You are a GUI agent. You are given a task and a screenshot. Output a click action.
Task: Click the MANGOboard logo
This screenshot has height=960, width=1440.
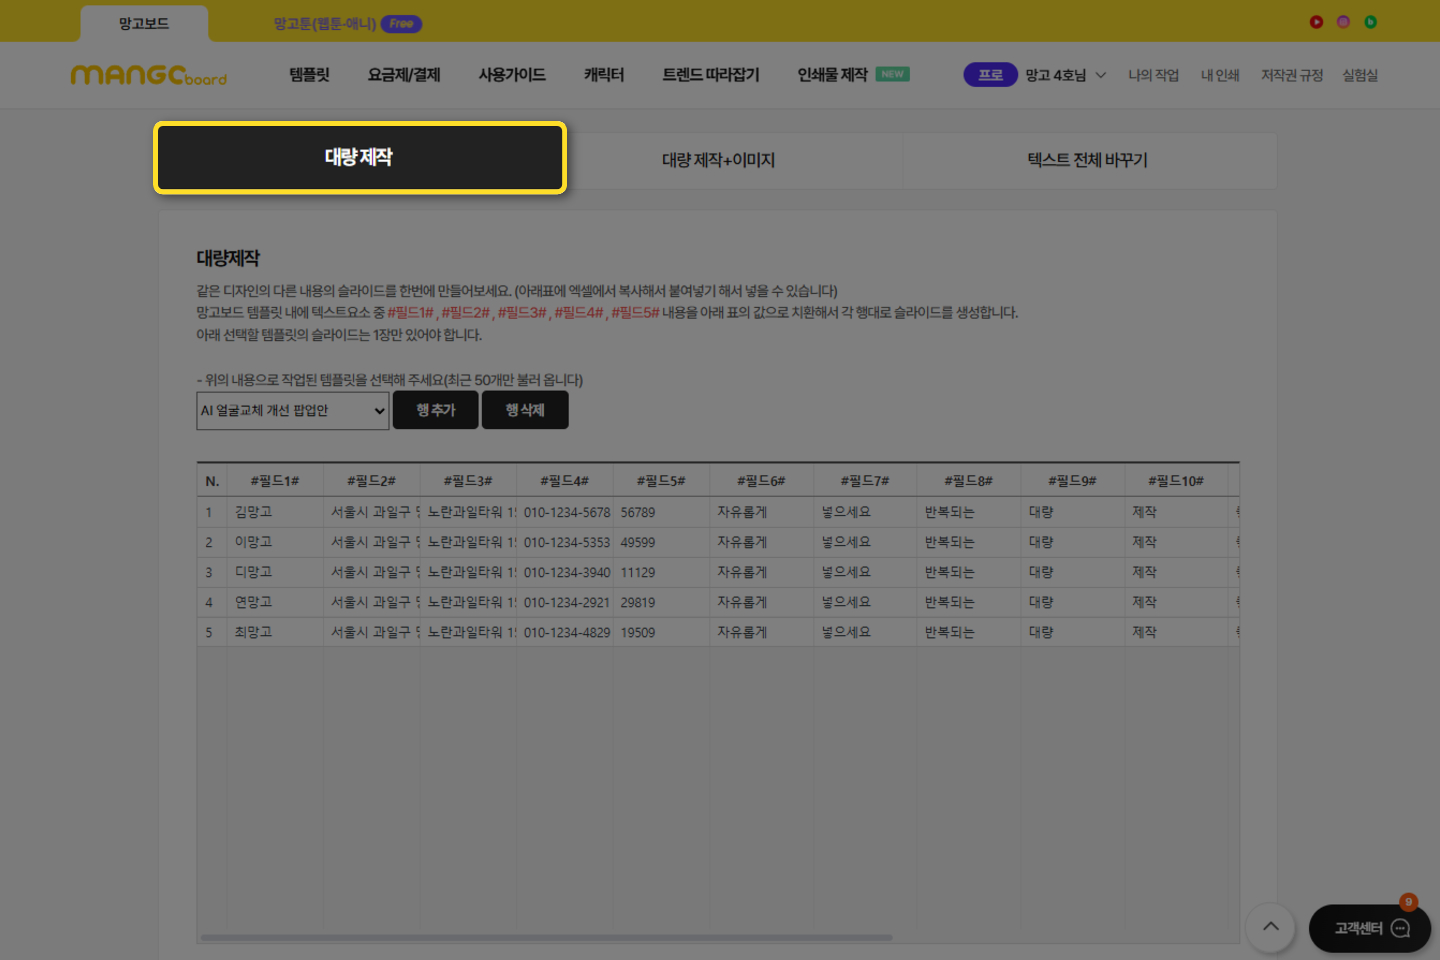coord(149,75)
